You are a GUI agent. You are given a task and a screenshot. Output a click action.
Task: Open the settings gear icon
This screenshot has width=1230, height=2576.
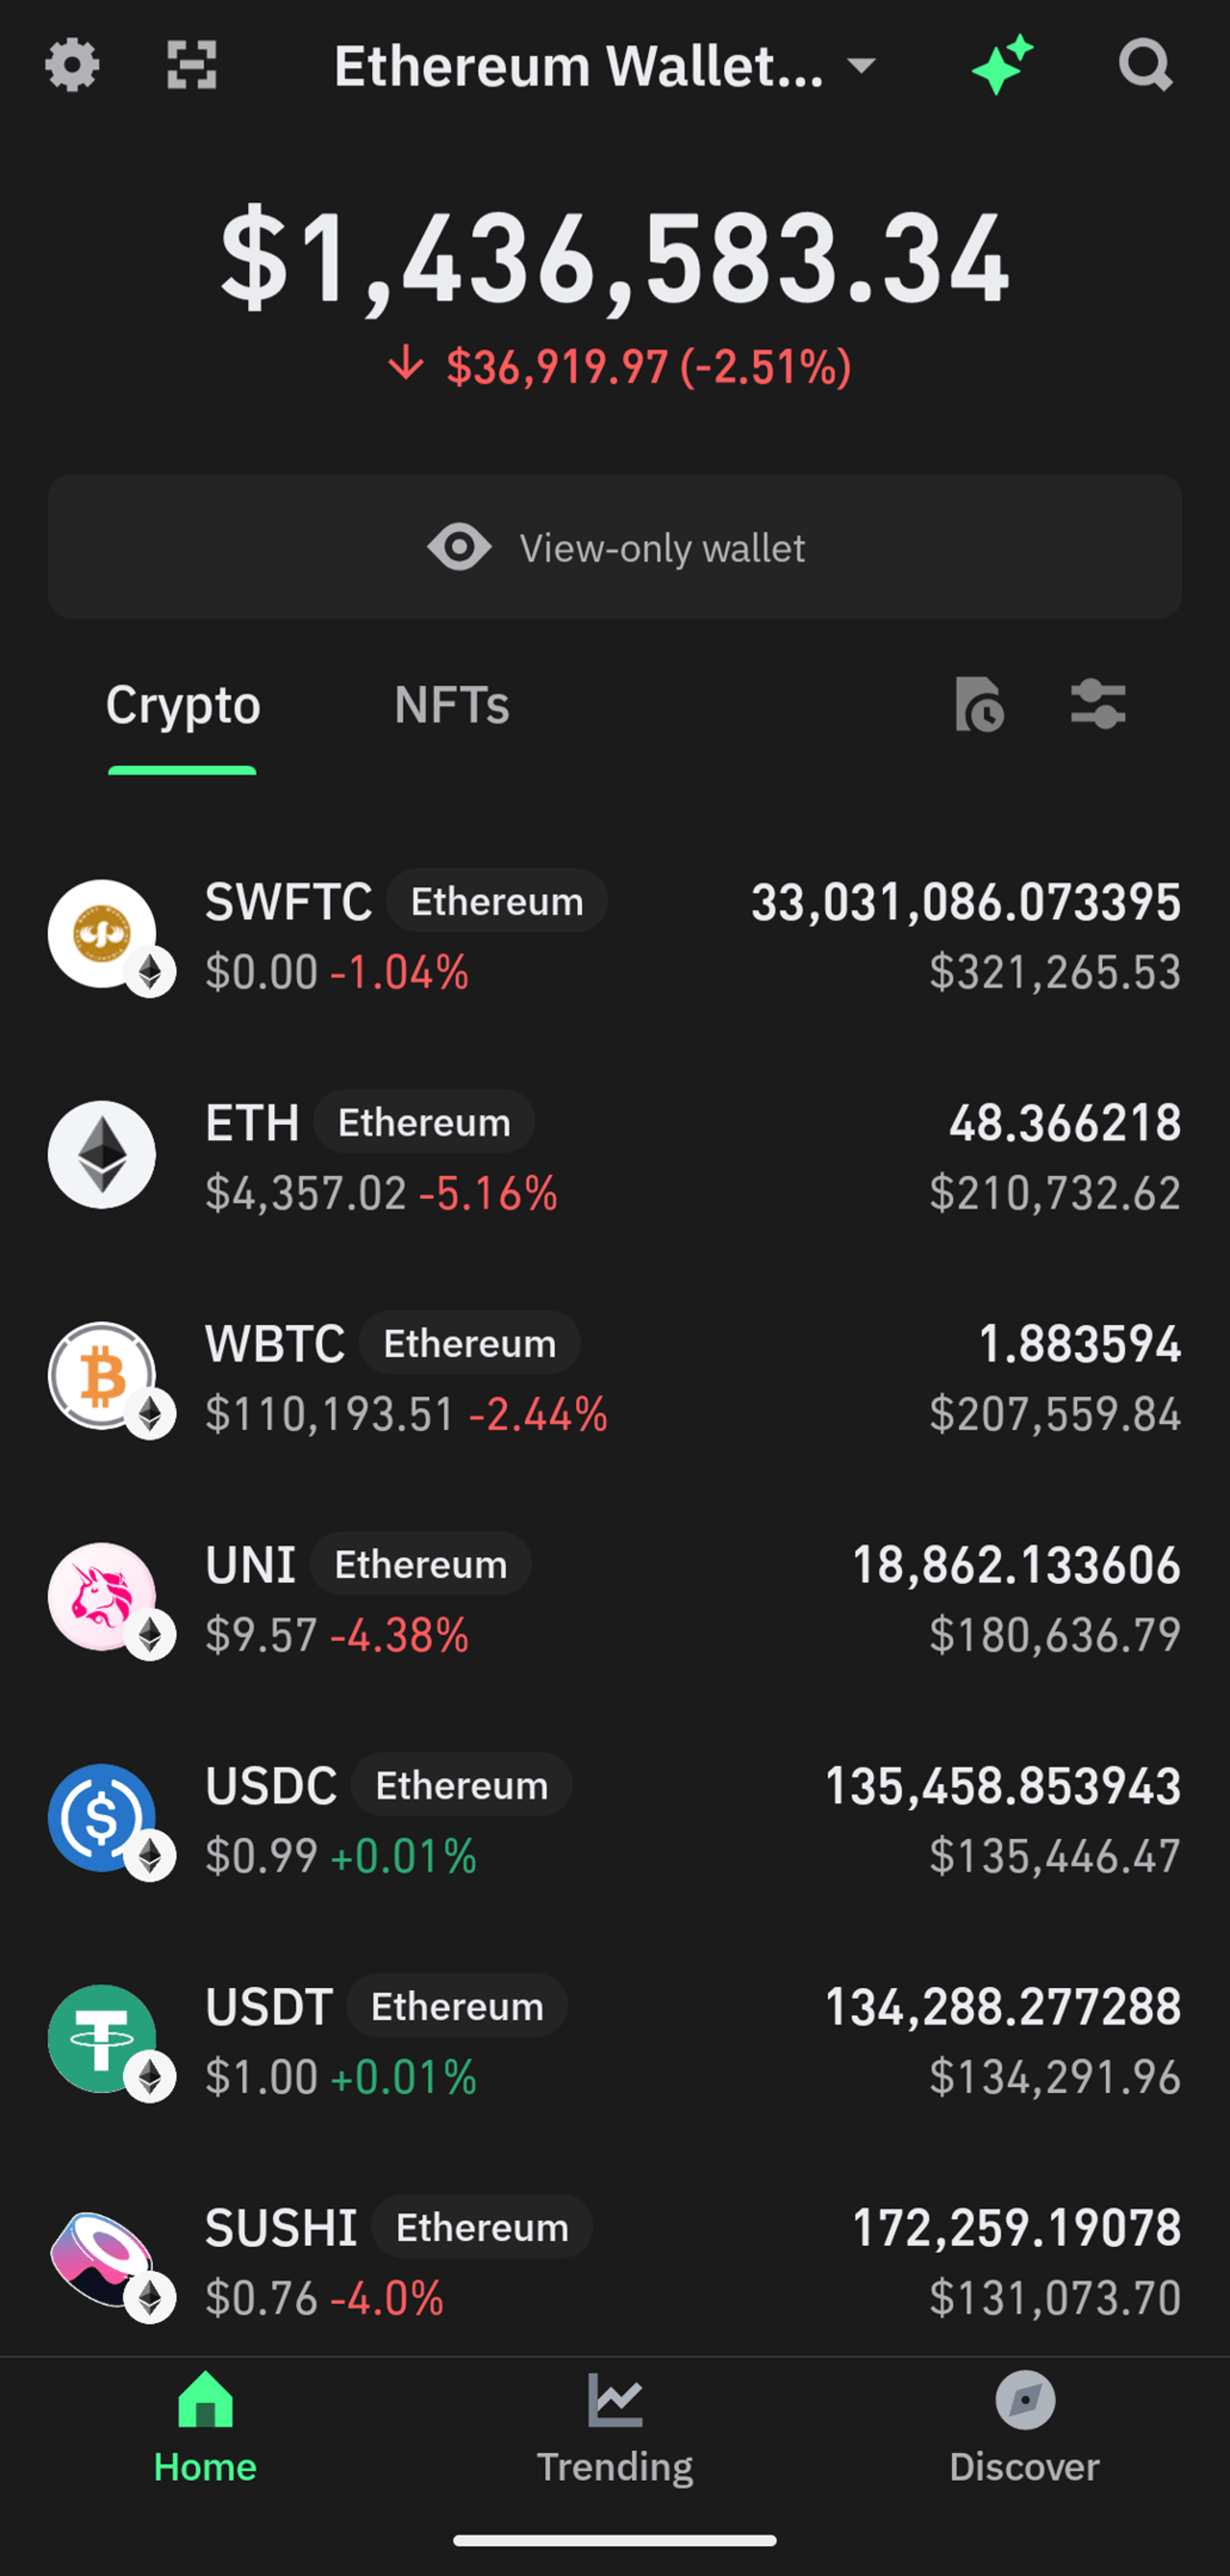click(x=72, y=66)
